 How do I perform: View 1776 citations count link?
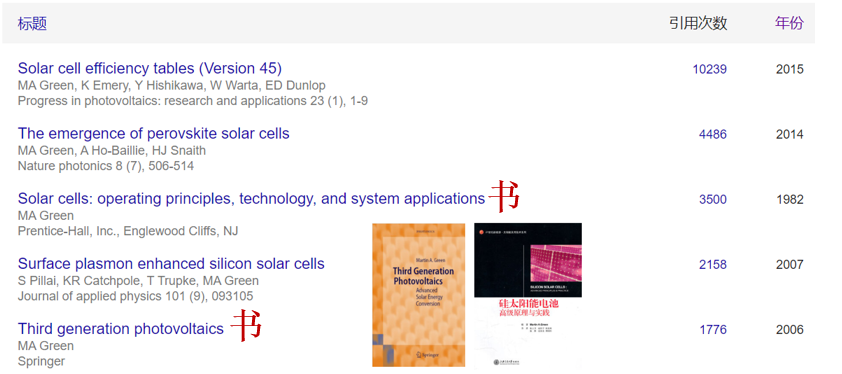(713, 329)
